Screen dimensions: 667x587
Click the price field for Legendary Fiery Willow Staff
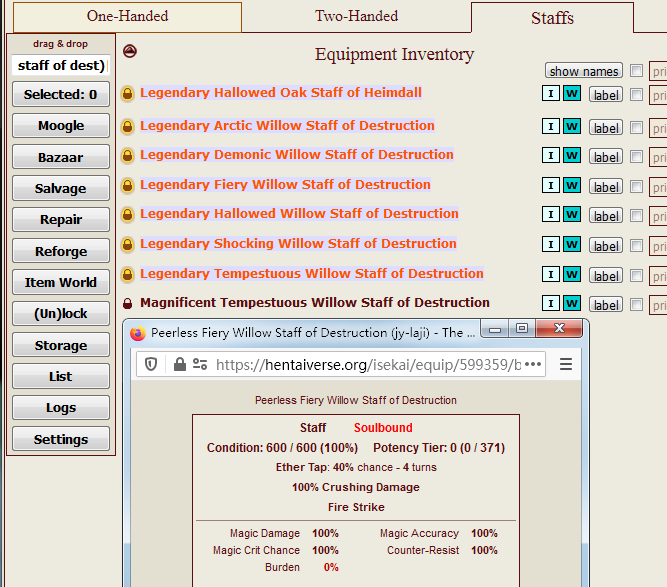coord(658,187)
